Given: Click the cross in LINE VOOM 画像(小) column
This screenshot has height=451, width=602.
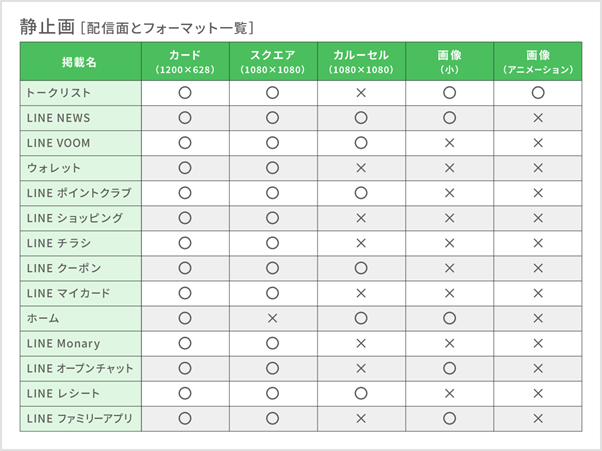Looking at the screenshot, I should pos(449,142).
